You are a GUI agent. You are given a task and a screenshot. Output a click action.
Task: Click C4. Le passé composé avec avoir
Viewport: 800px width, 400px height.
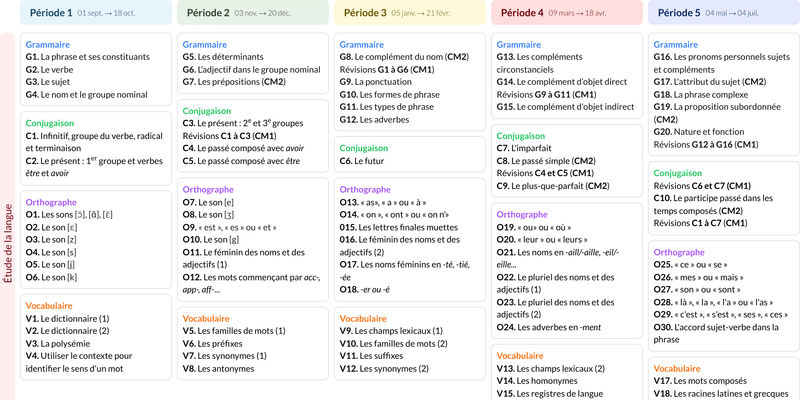(x=243, y=148)
